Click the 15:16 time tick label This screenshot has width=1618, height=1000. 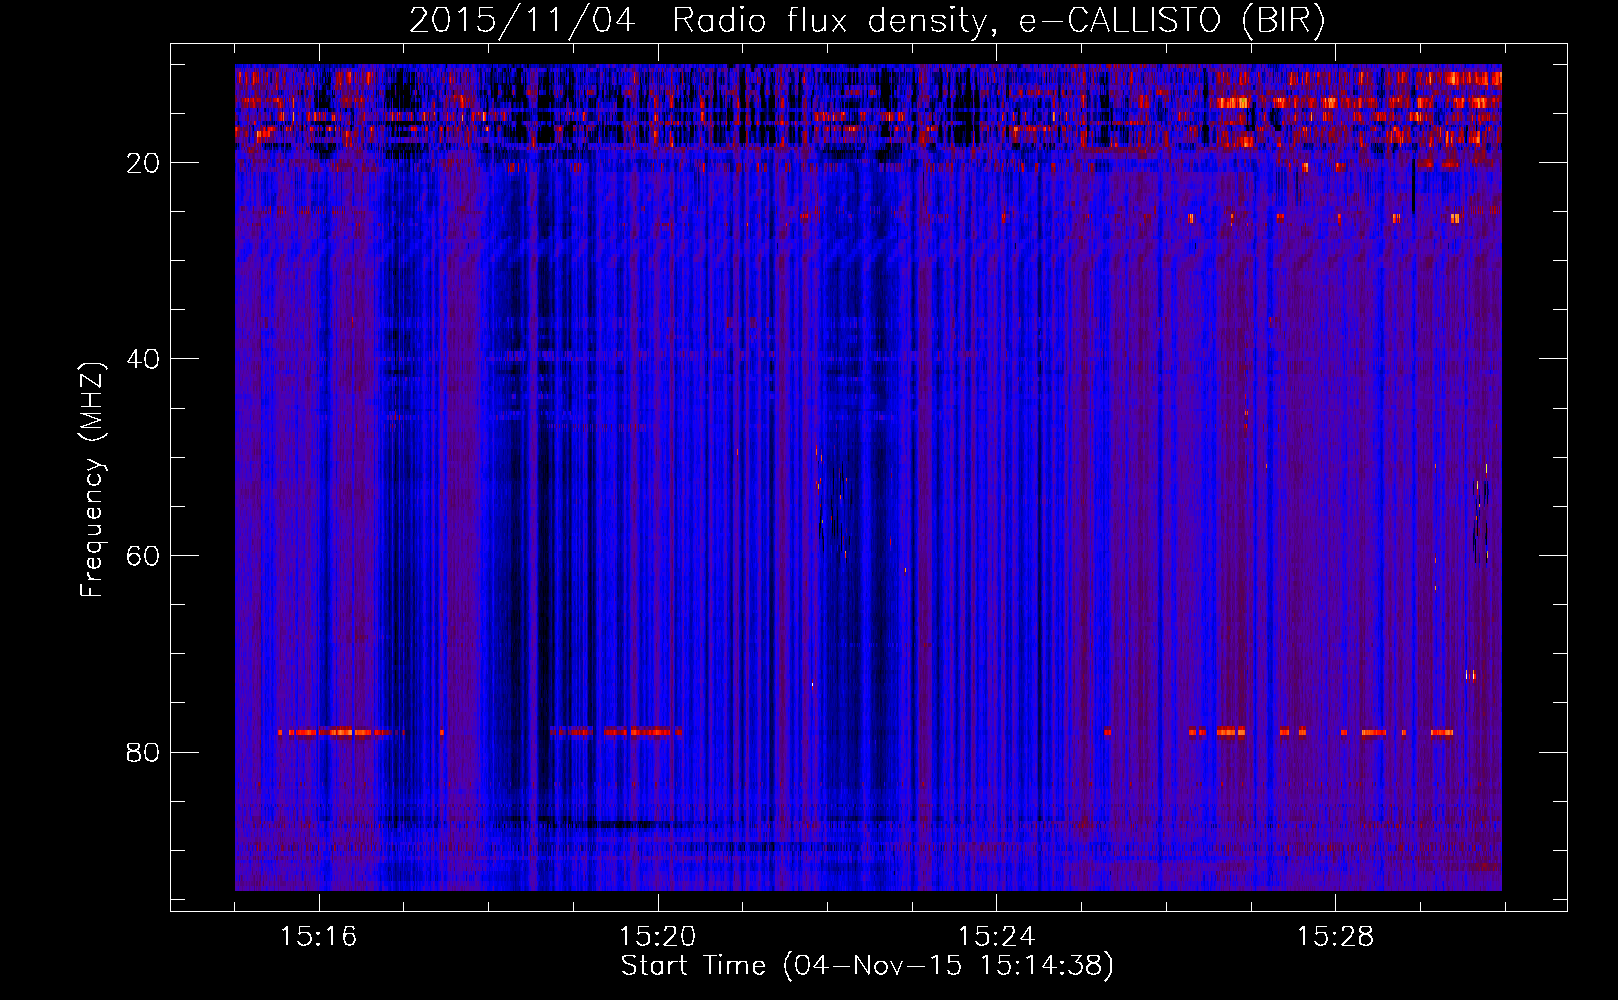tap(318, 936)
